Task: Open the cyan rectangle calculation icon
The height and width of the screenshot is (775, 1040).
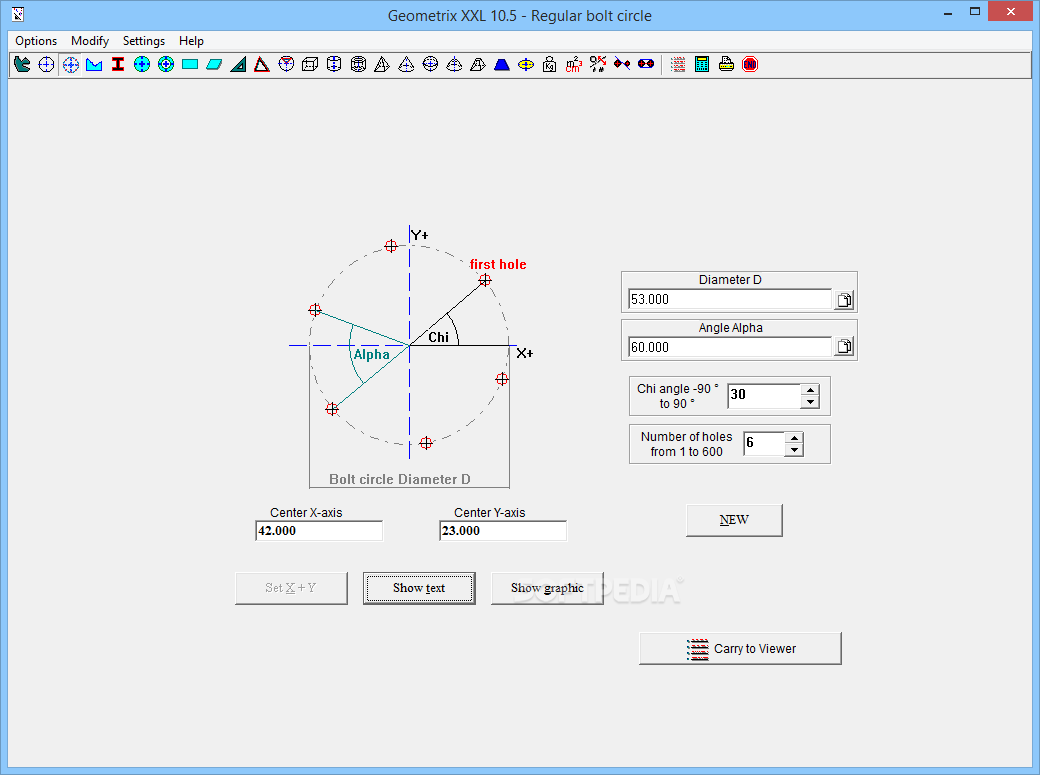Action: click(x=190, y=64)
